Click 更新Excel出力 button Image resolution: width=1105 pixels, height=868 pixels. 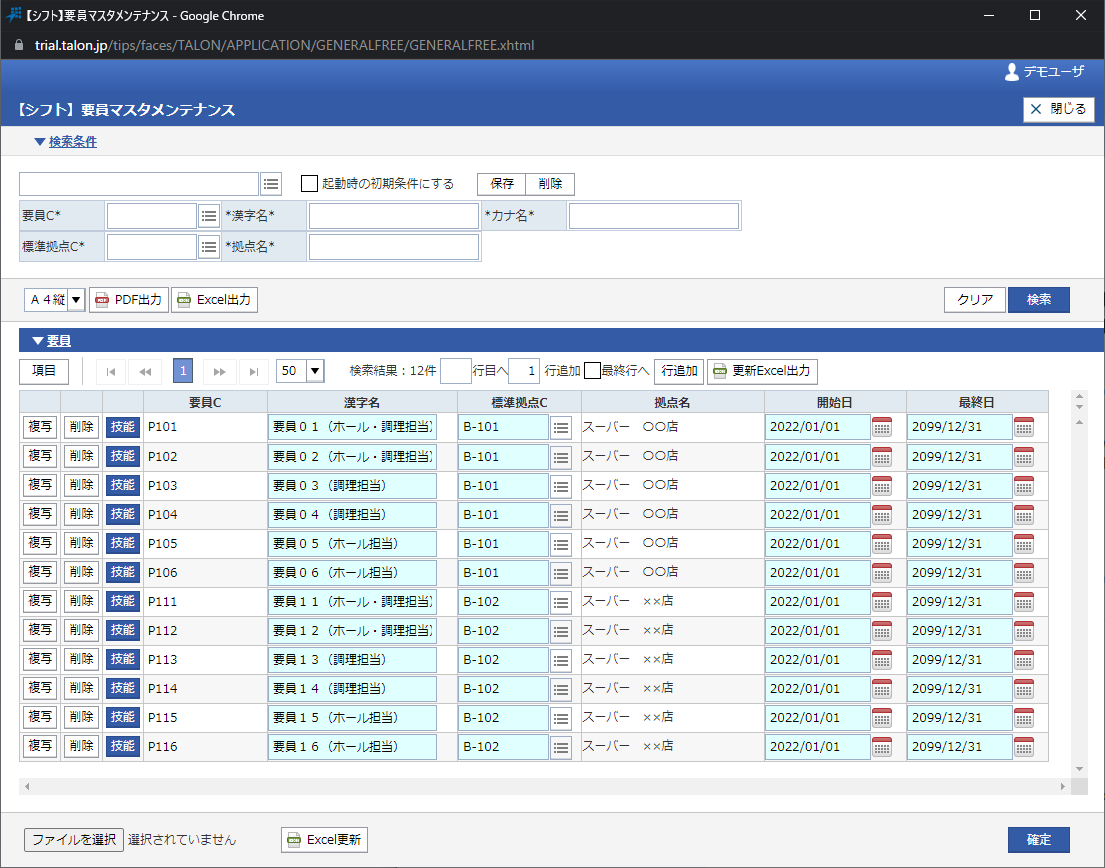point(762,371)
